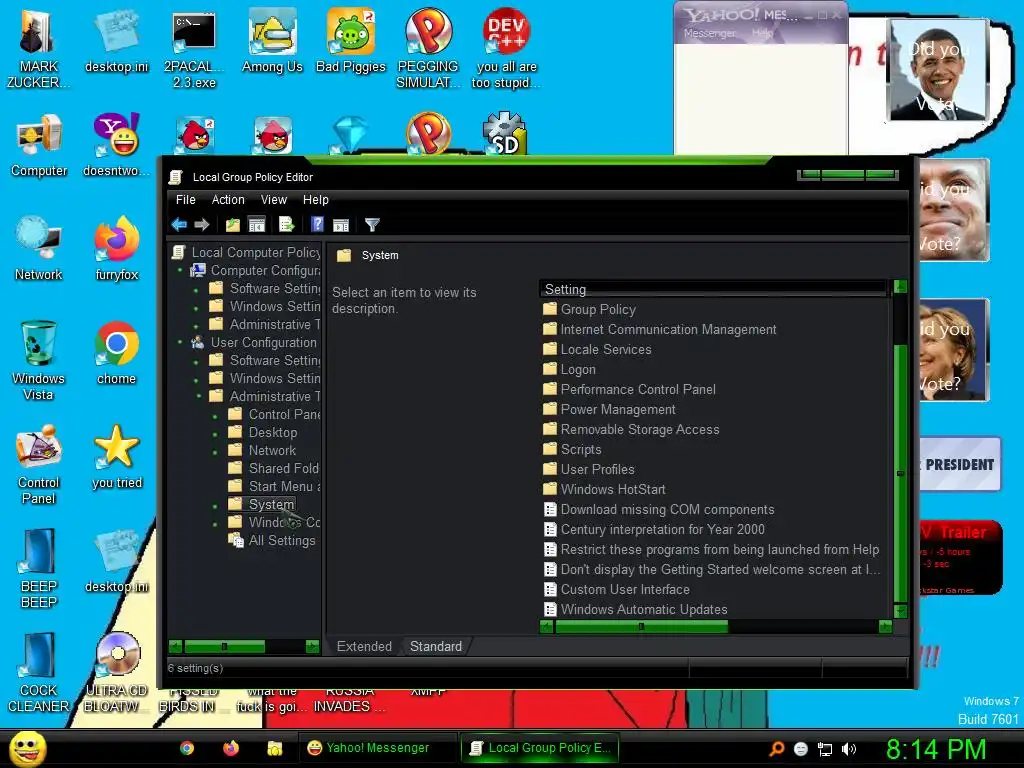Go up one level with folder-arrow icon
Screen dimensions: 1024x768
pyautogui.click(x=232, y=225)
